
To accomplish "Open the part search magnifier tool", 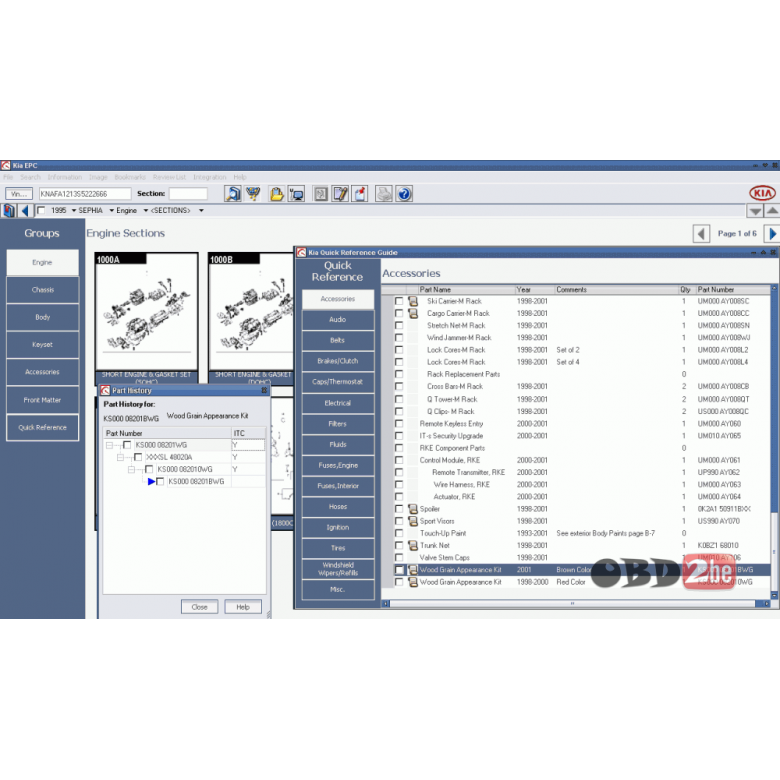I will [232, 194].
